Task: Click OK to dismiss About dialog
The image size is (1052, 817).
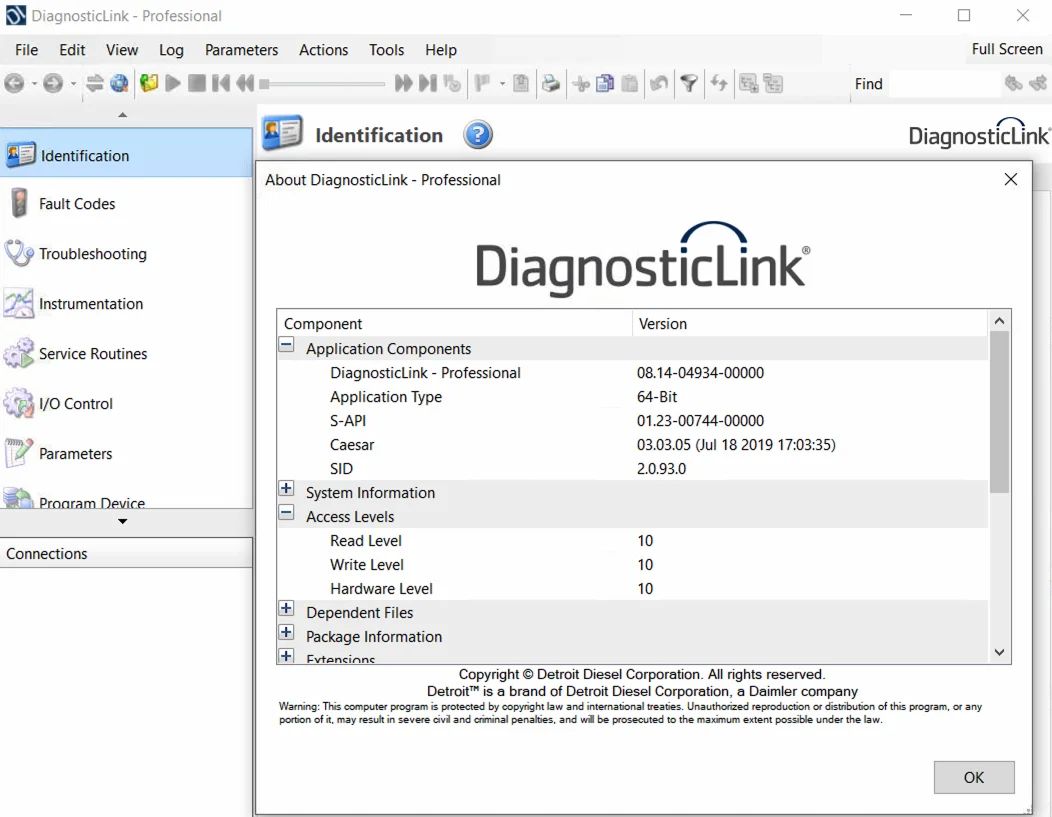Action: [x=973, y=777]
